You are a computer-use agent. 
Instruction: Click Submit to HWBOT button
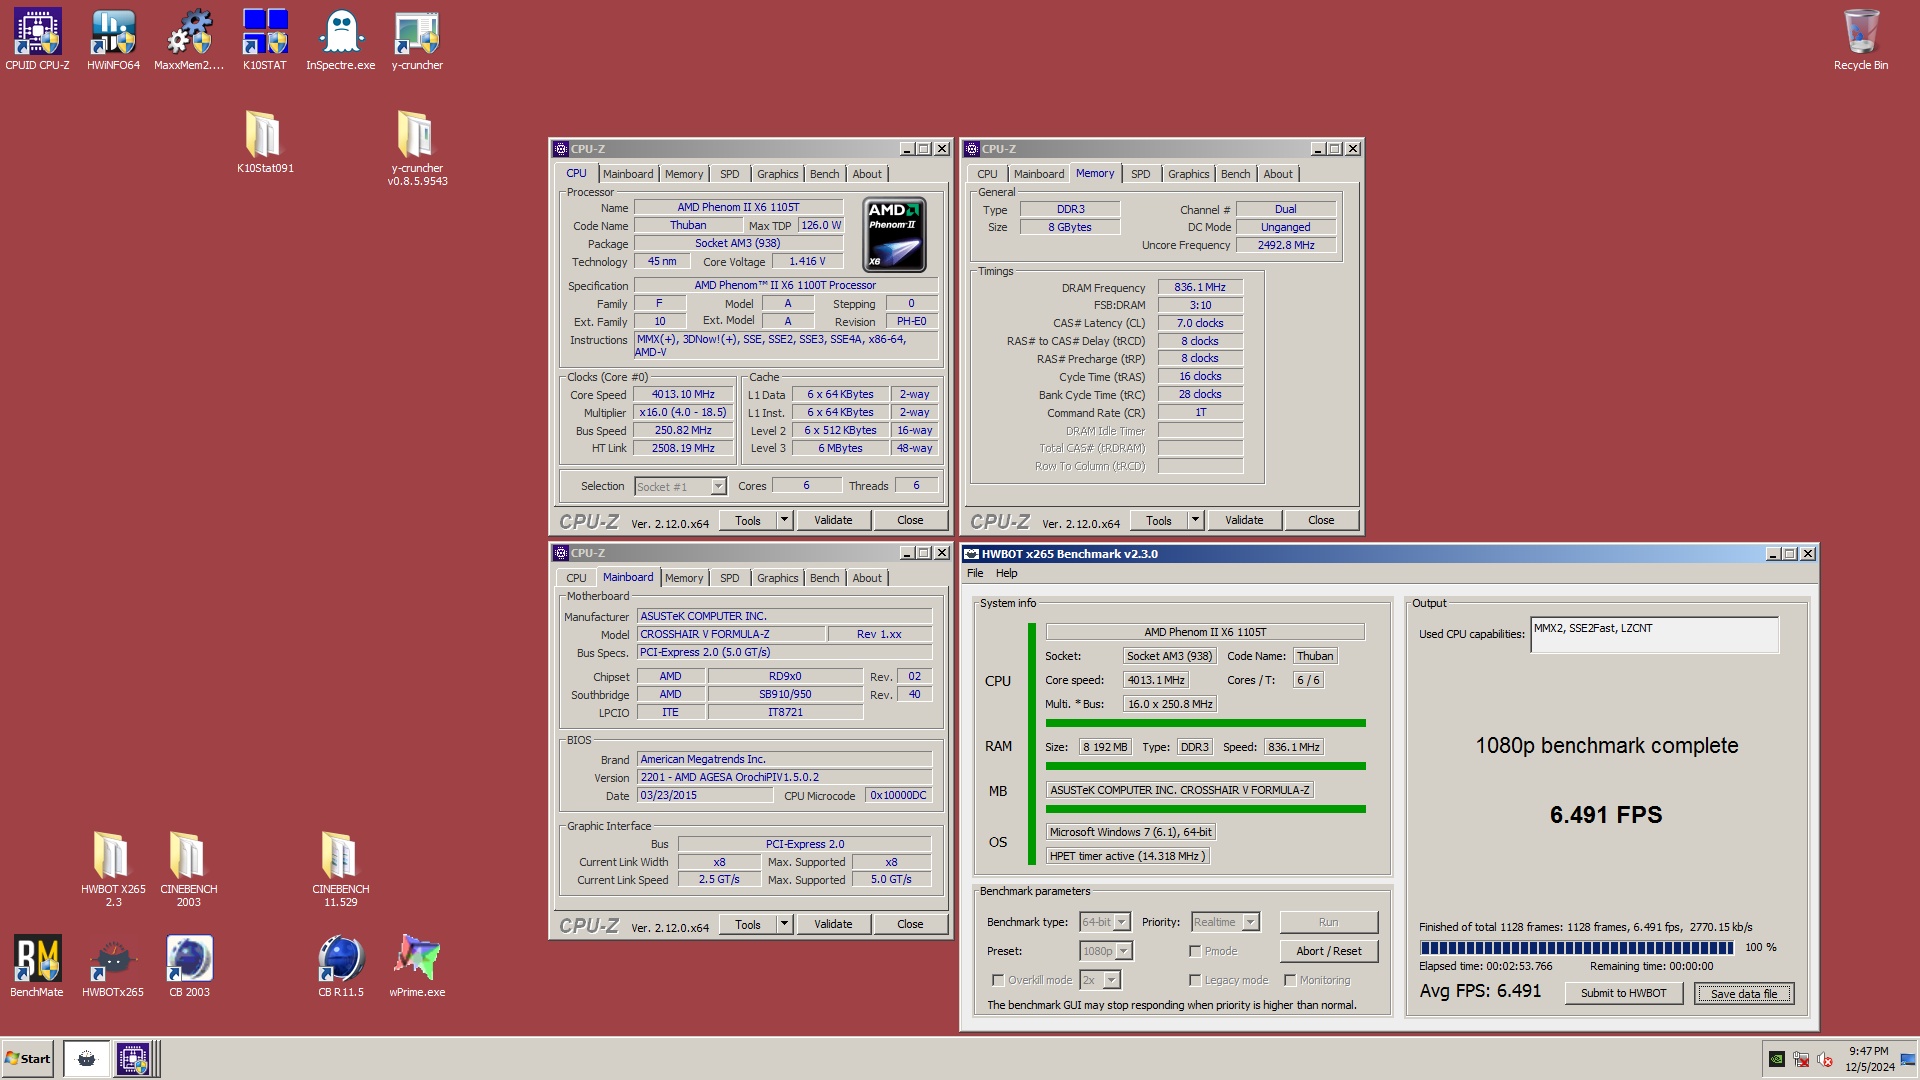[x=1623, y=993]
